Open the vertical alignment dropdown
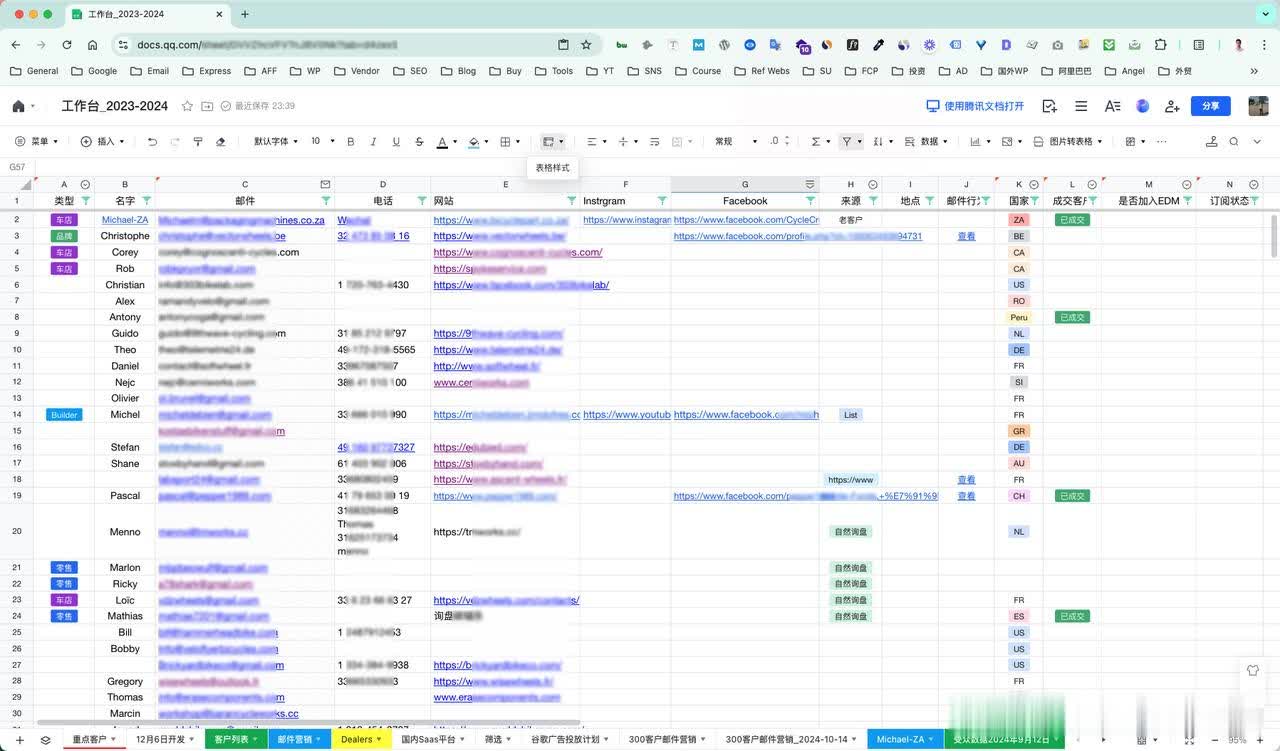1280x751 pixels. pyautogui.click(x=628, y=142)
